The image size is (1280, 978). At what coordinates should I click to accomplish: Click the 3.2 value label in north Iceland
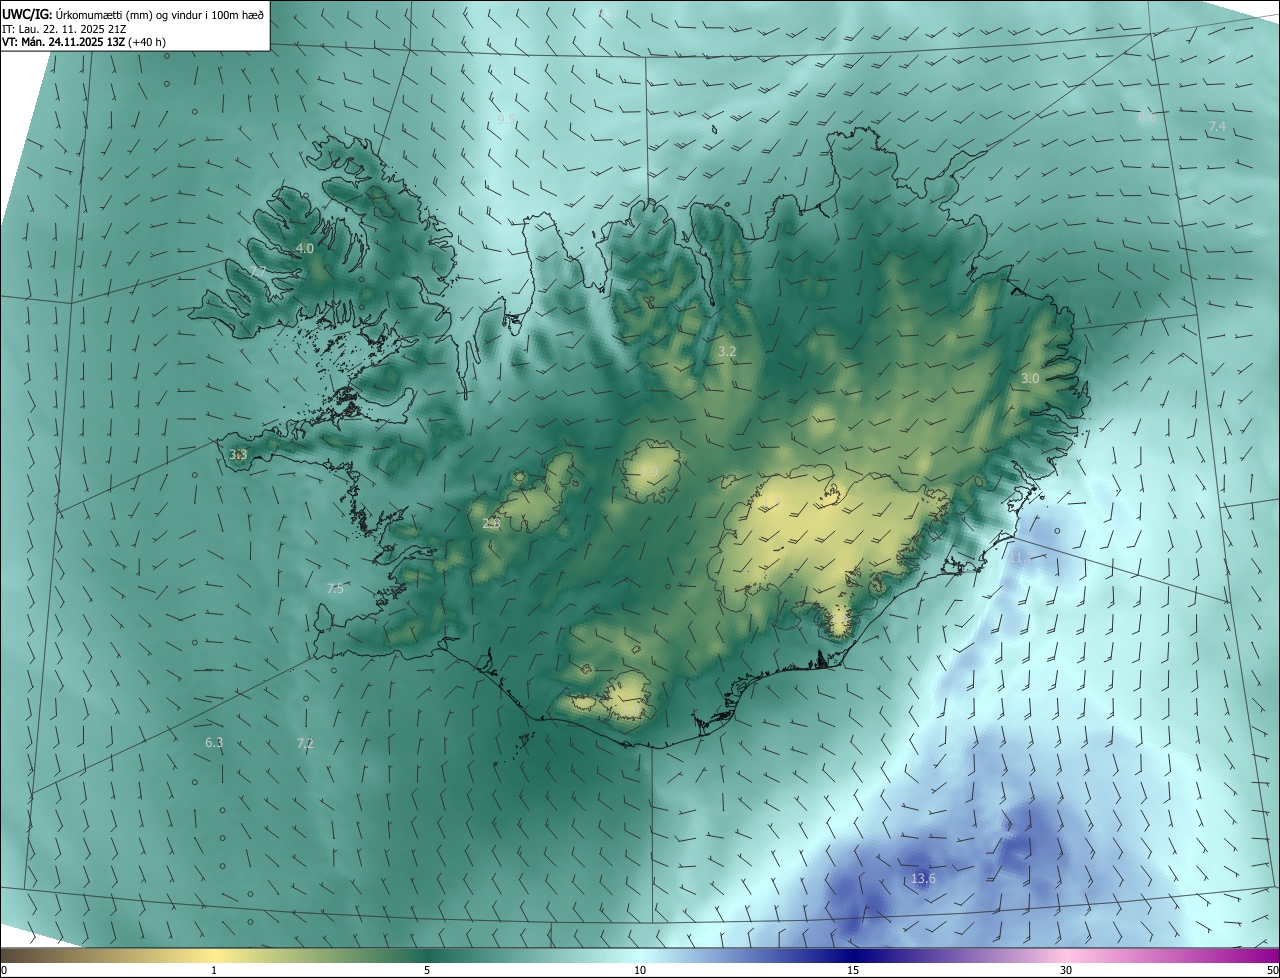click(x=727, y=351)
